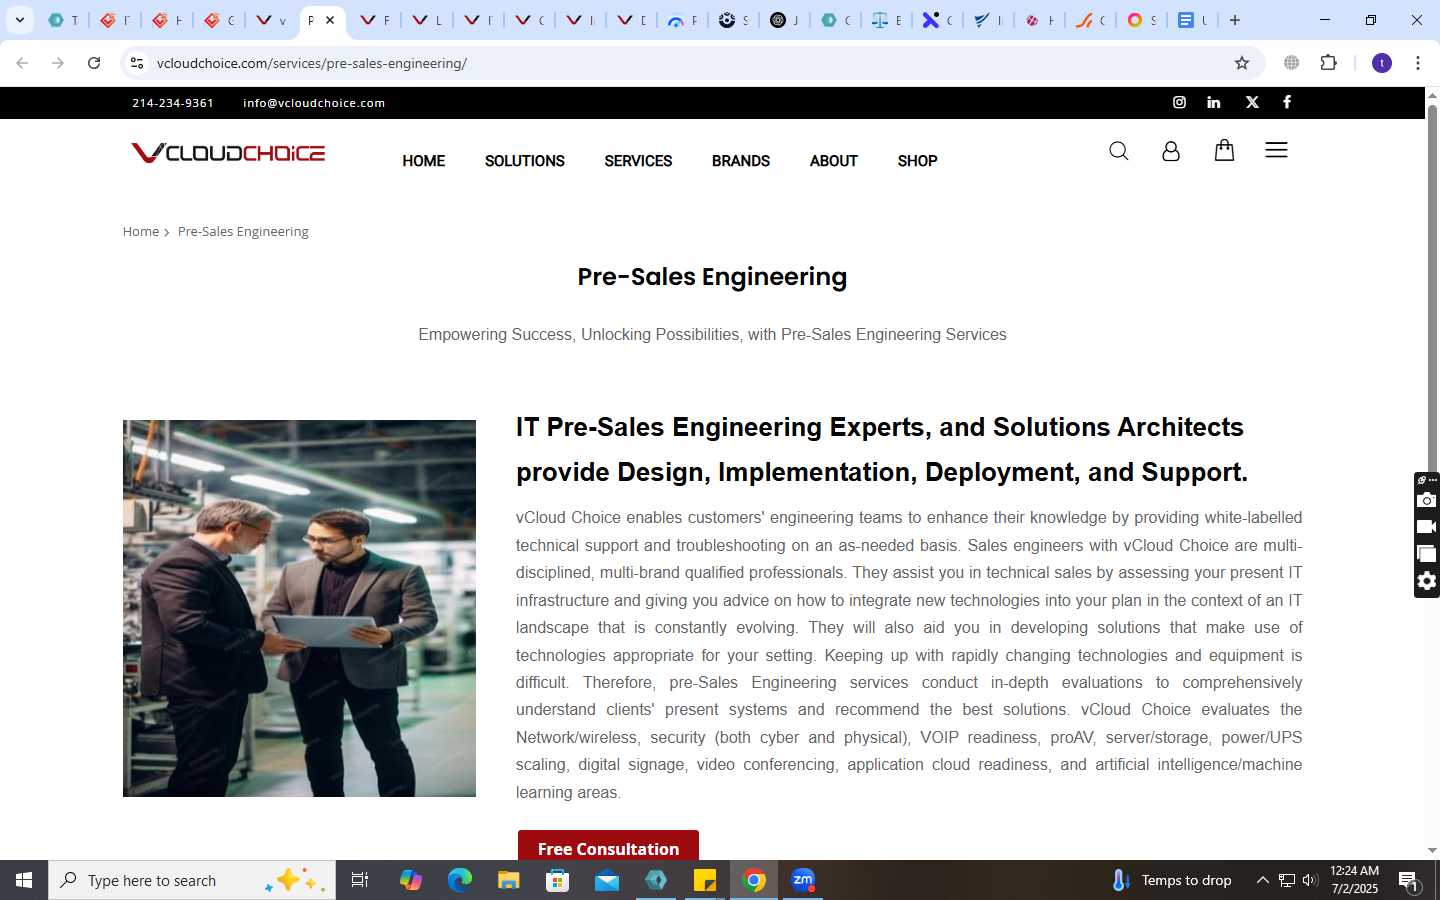
Task: Start recording with the video camera widget icon
Action: pos(1427,527)
